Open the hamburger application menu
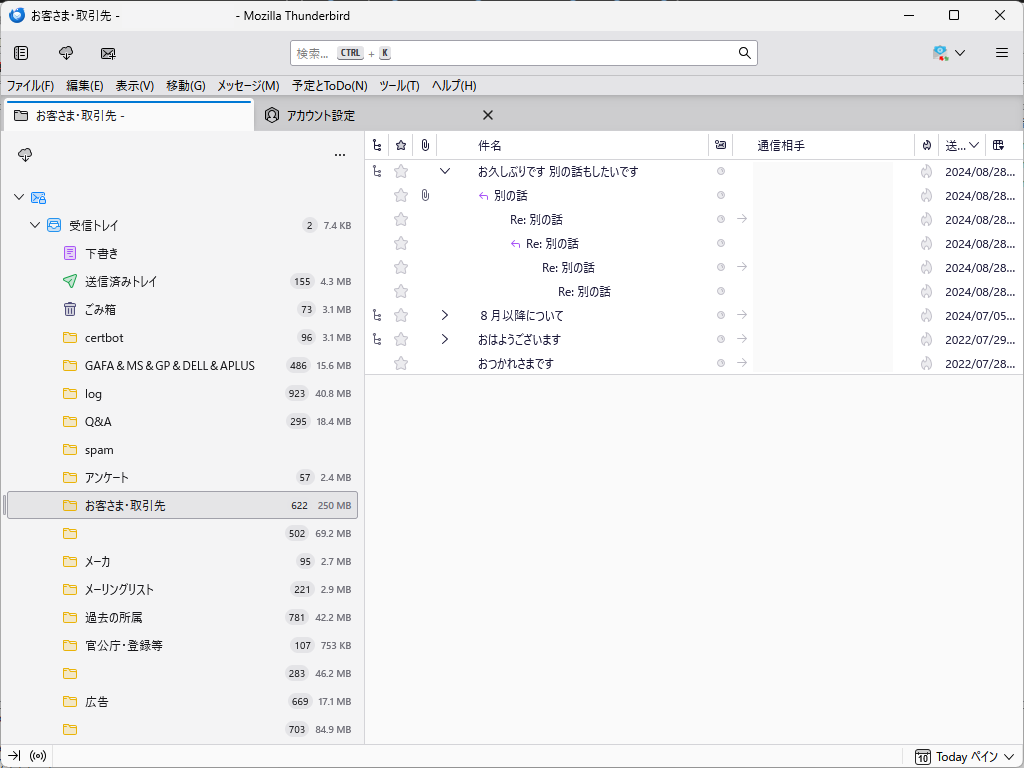Viewport: 1024px width, 768px height. pyautogui.click(x=1002, y=53)
